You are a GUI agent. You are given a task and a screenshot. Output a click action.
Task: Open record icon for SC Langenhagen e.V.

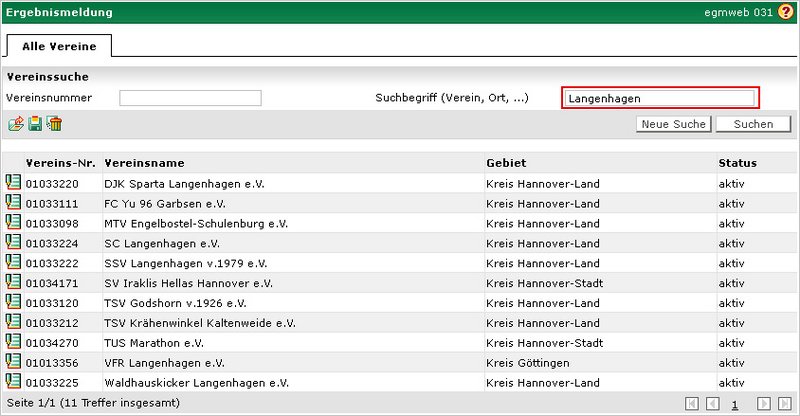tap(13, 242)
